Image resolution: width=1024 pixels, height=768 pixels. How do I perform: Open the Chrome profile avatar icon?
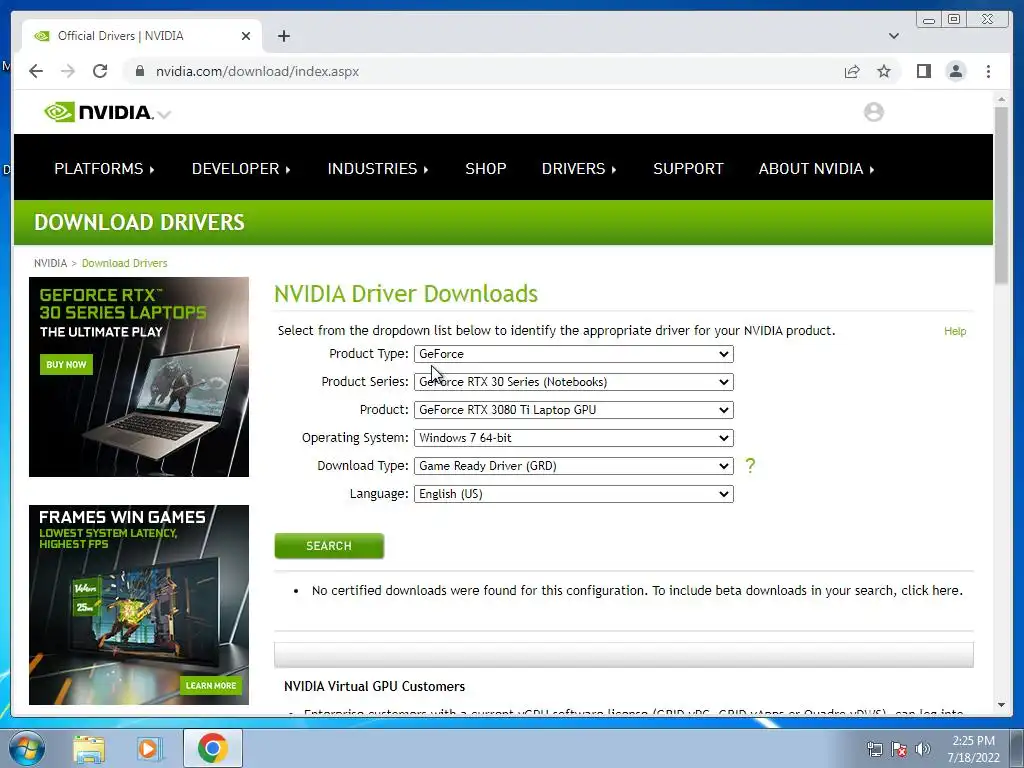pos(955,71)
